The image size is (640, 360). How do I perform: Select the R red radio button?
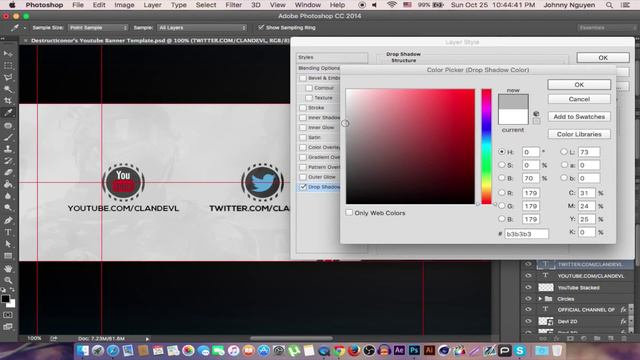[x=502, y=193]
